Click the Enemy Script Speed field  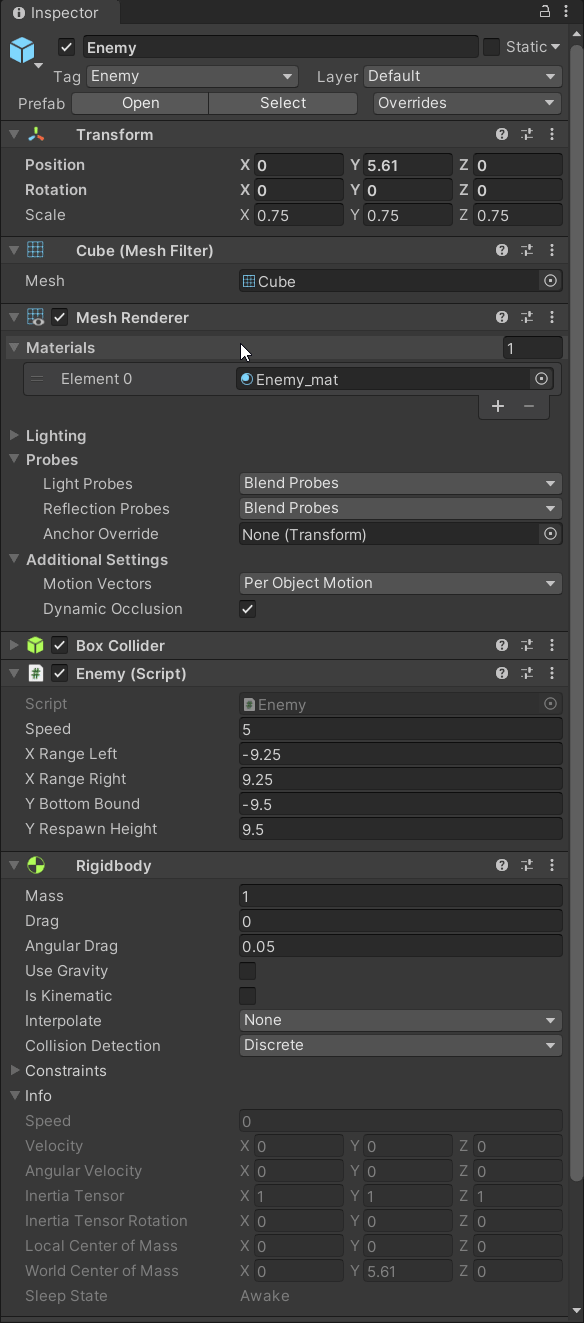[401, 730]
